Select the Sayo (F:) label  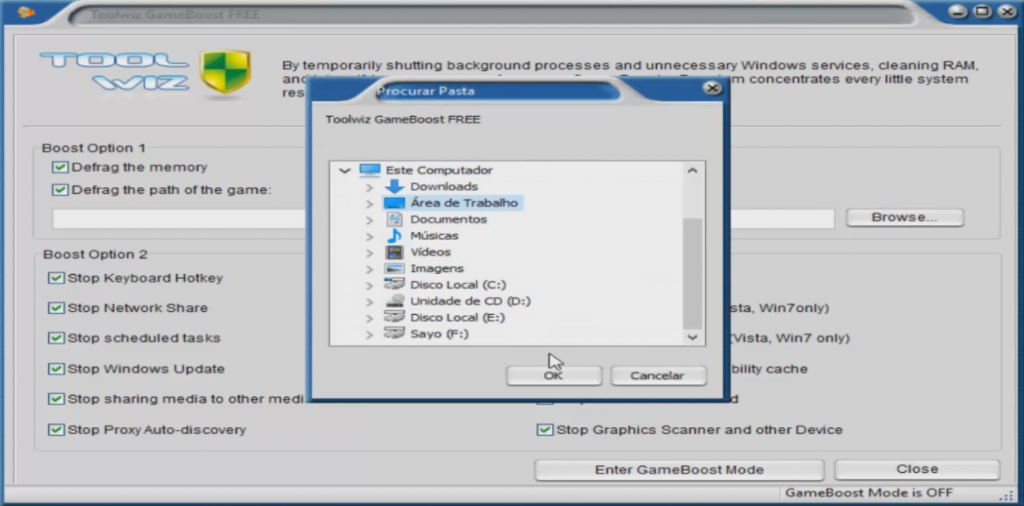point(440,334)
